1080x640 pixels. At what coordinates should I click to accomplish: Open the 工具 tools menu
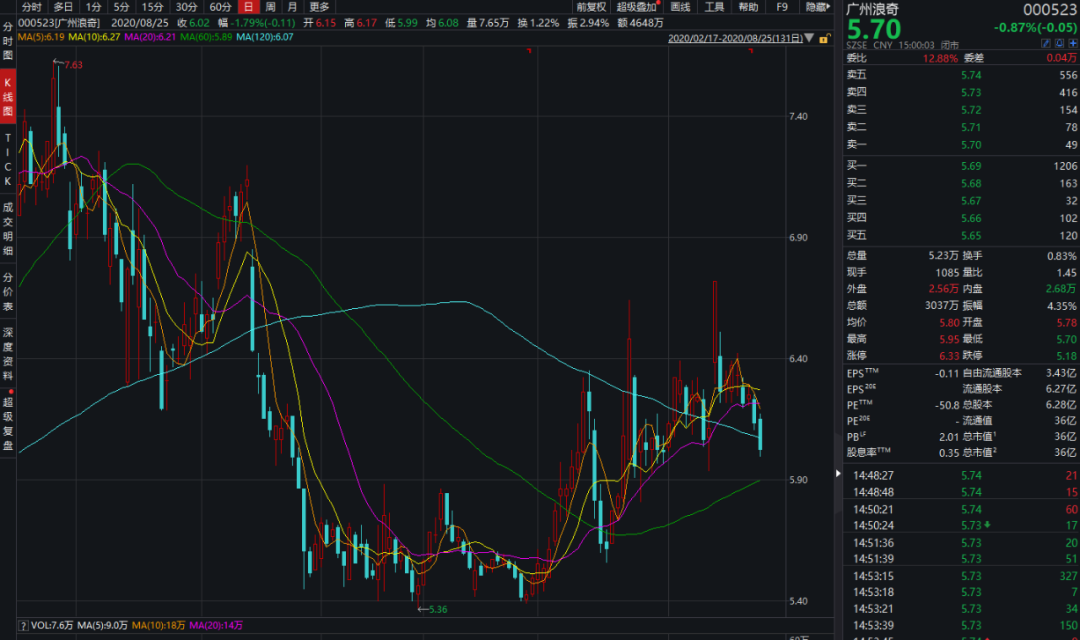(x=714, y=7)
